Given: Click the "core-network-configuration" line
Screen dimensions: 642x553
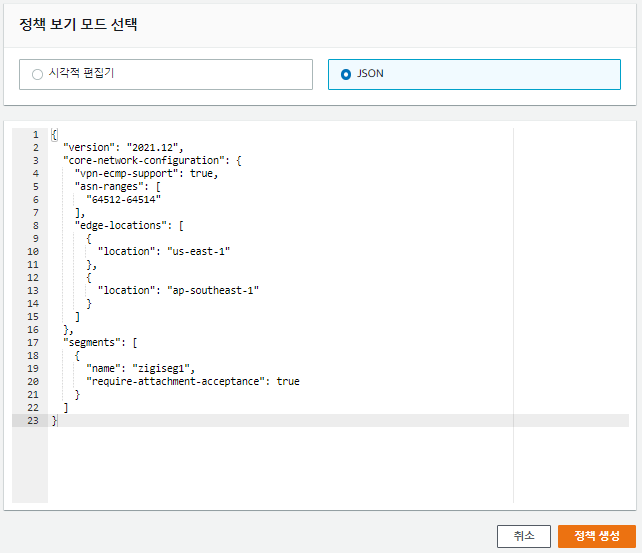Looking at the screenshot, I should pyautogui.click(x=152, y=160).
